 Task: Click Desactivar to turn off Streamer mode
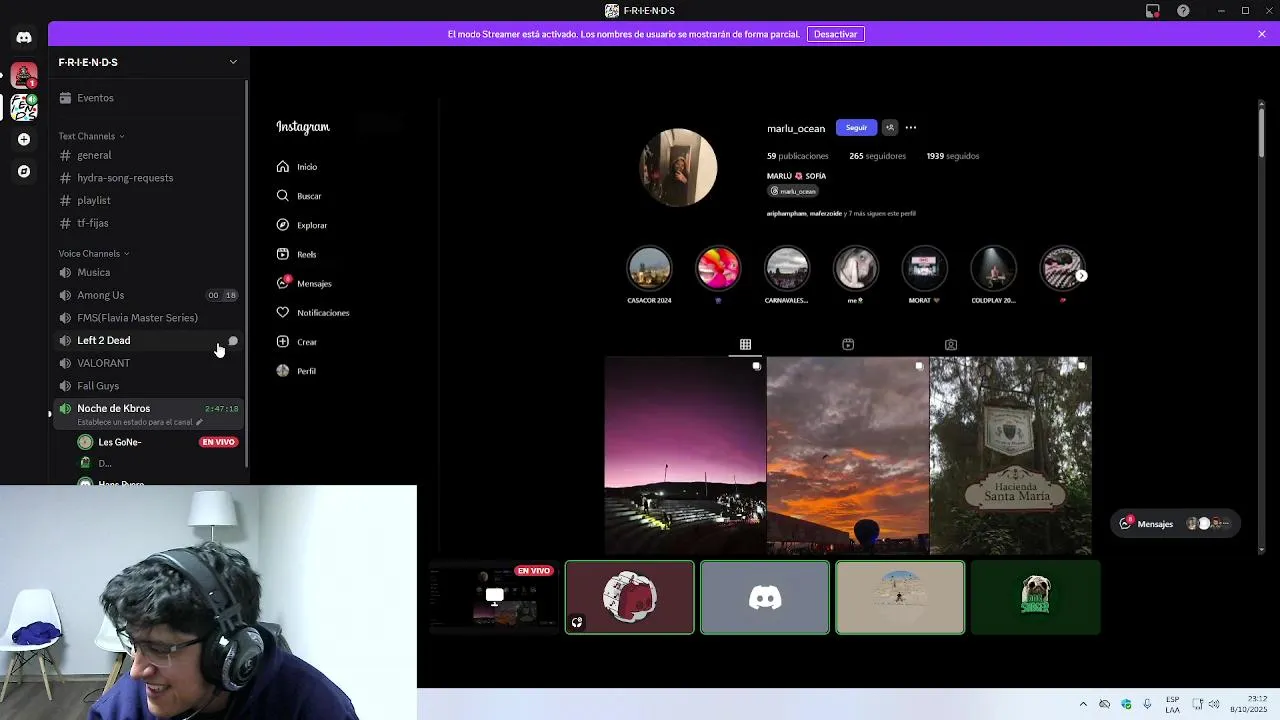pyautogui.click(x=835, y=34)
